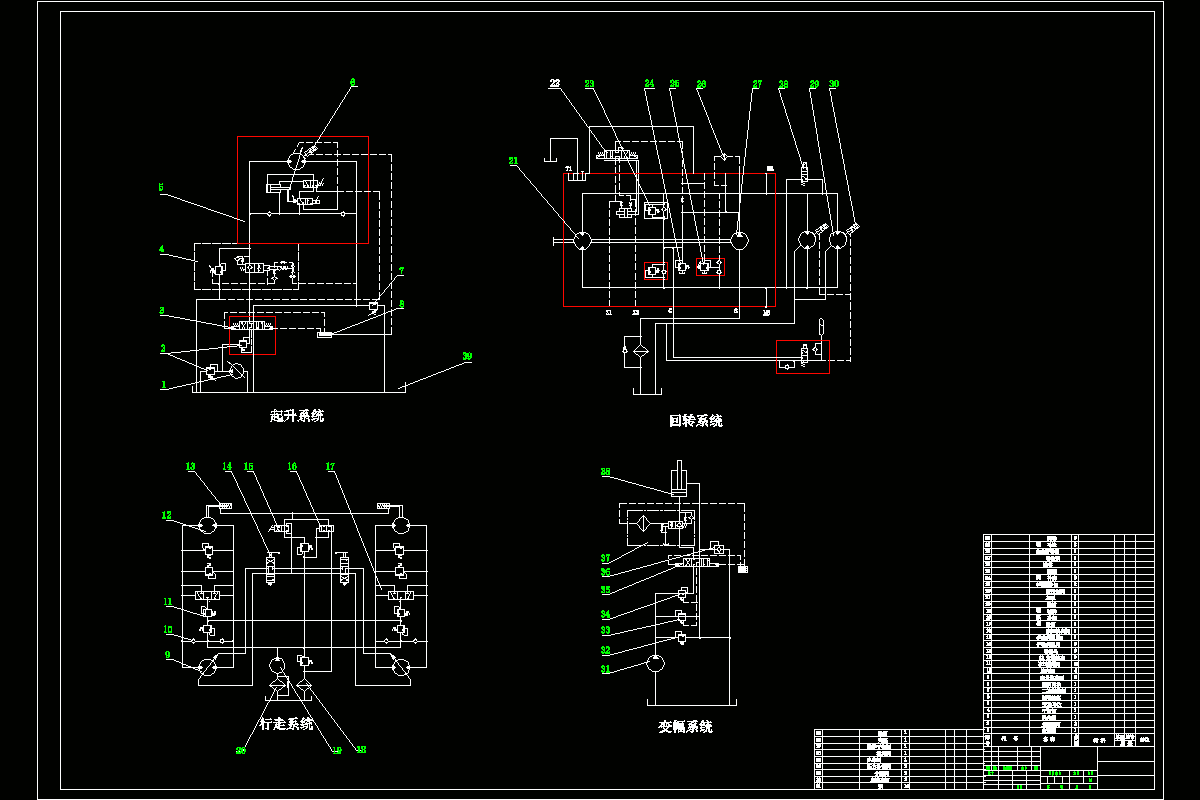
Task: Select the 变幅系统 title text
Action: click(685, 727)
